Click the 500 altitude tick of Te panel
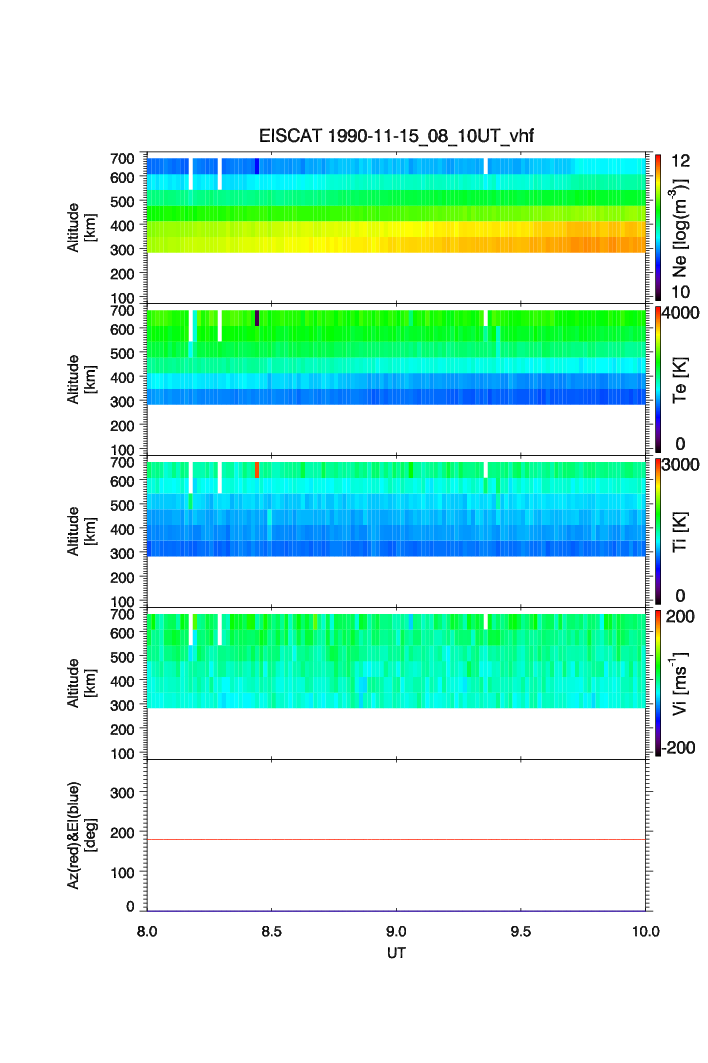This screenshot has width=708, height=1063. click(122, 353)
